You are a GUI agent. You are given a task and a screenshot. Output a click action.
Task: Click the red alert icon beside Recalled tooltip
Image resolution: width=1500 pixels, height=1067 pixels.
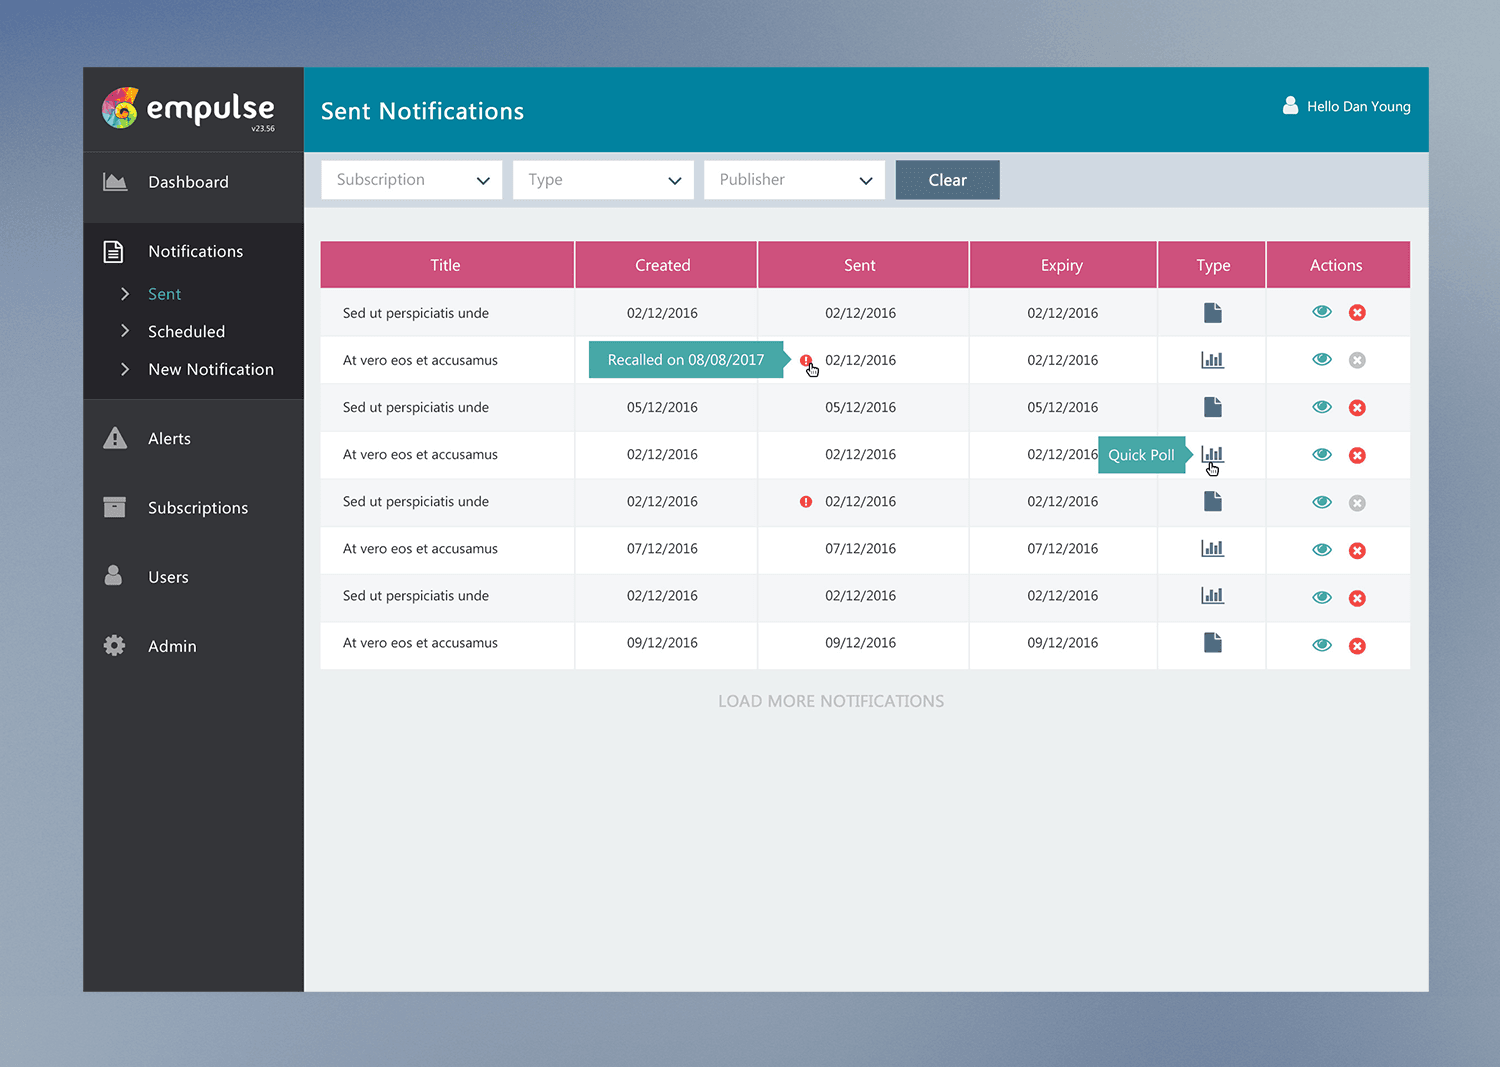tap(805, 360)
